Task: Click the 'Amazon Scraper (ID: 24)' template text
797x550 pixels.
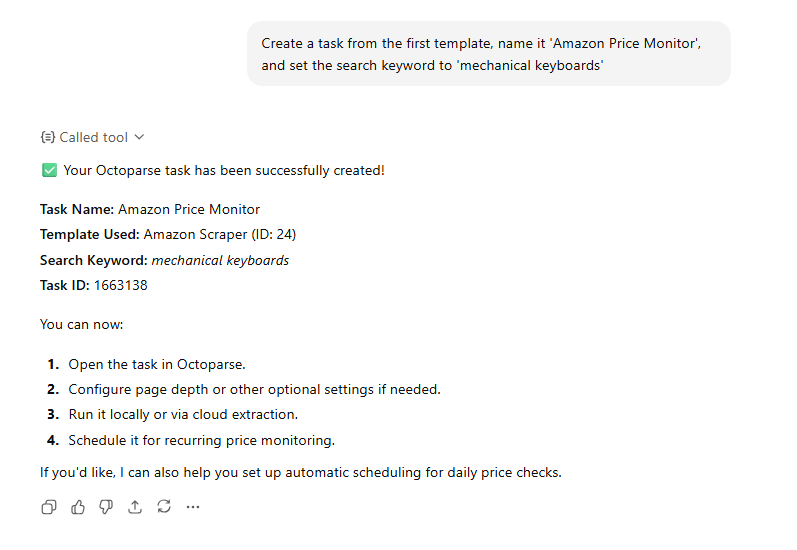Action: (x=220, y=235)
